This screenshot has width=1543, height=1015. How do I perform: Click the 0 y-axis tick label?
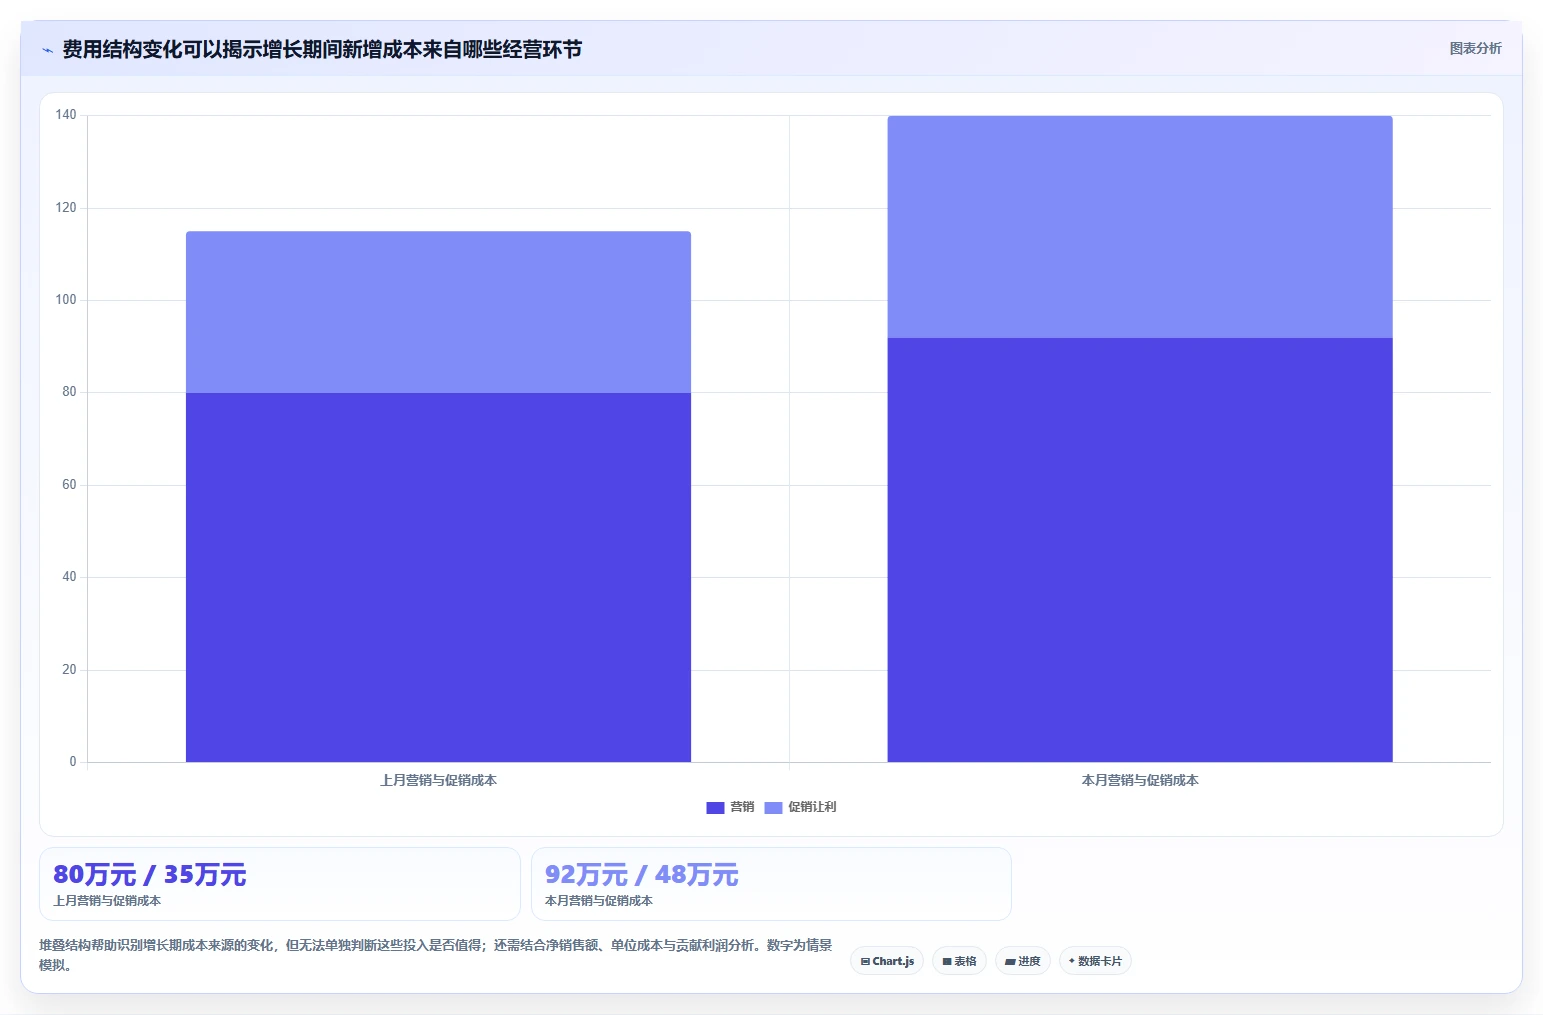point(73,762)
